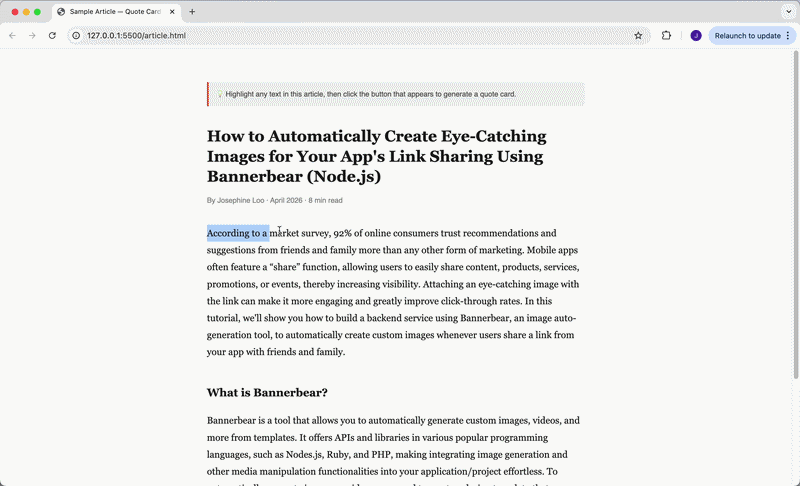Click Relaunch to update button
The height and width of the screenshot is (486, 800).
747,36
